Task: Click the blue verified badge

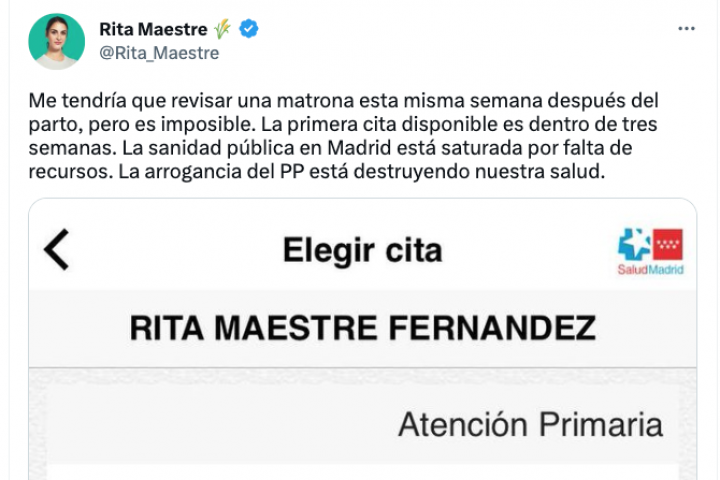Action: click(249, 30)
